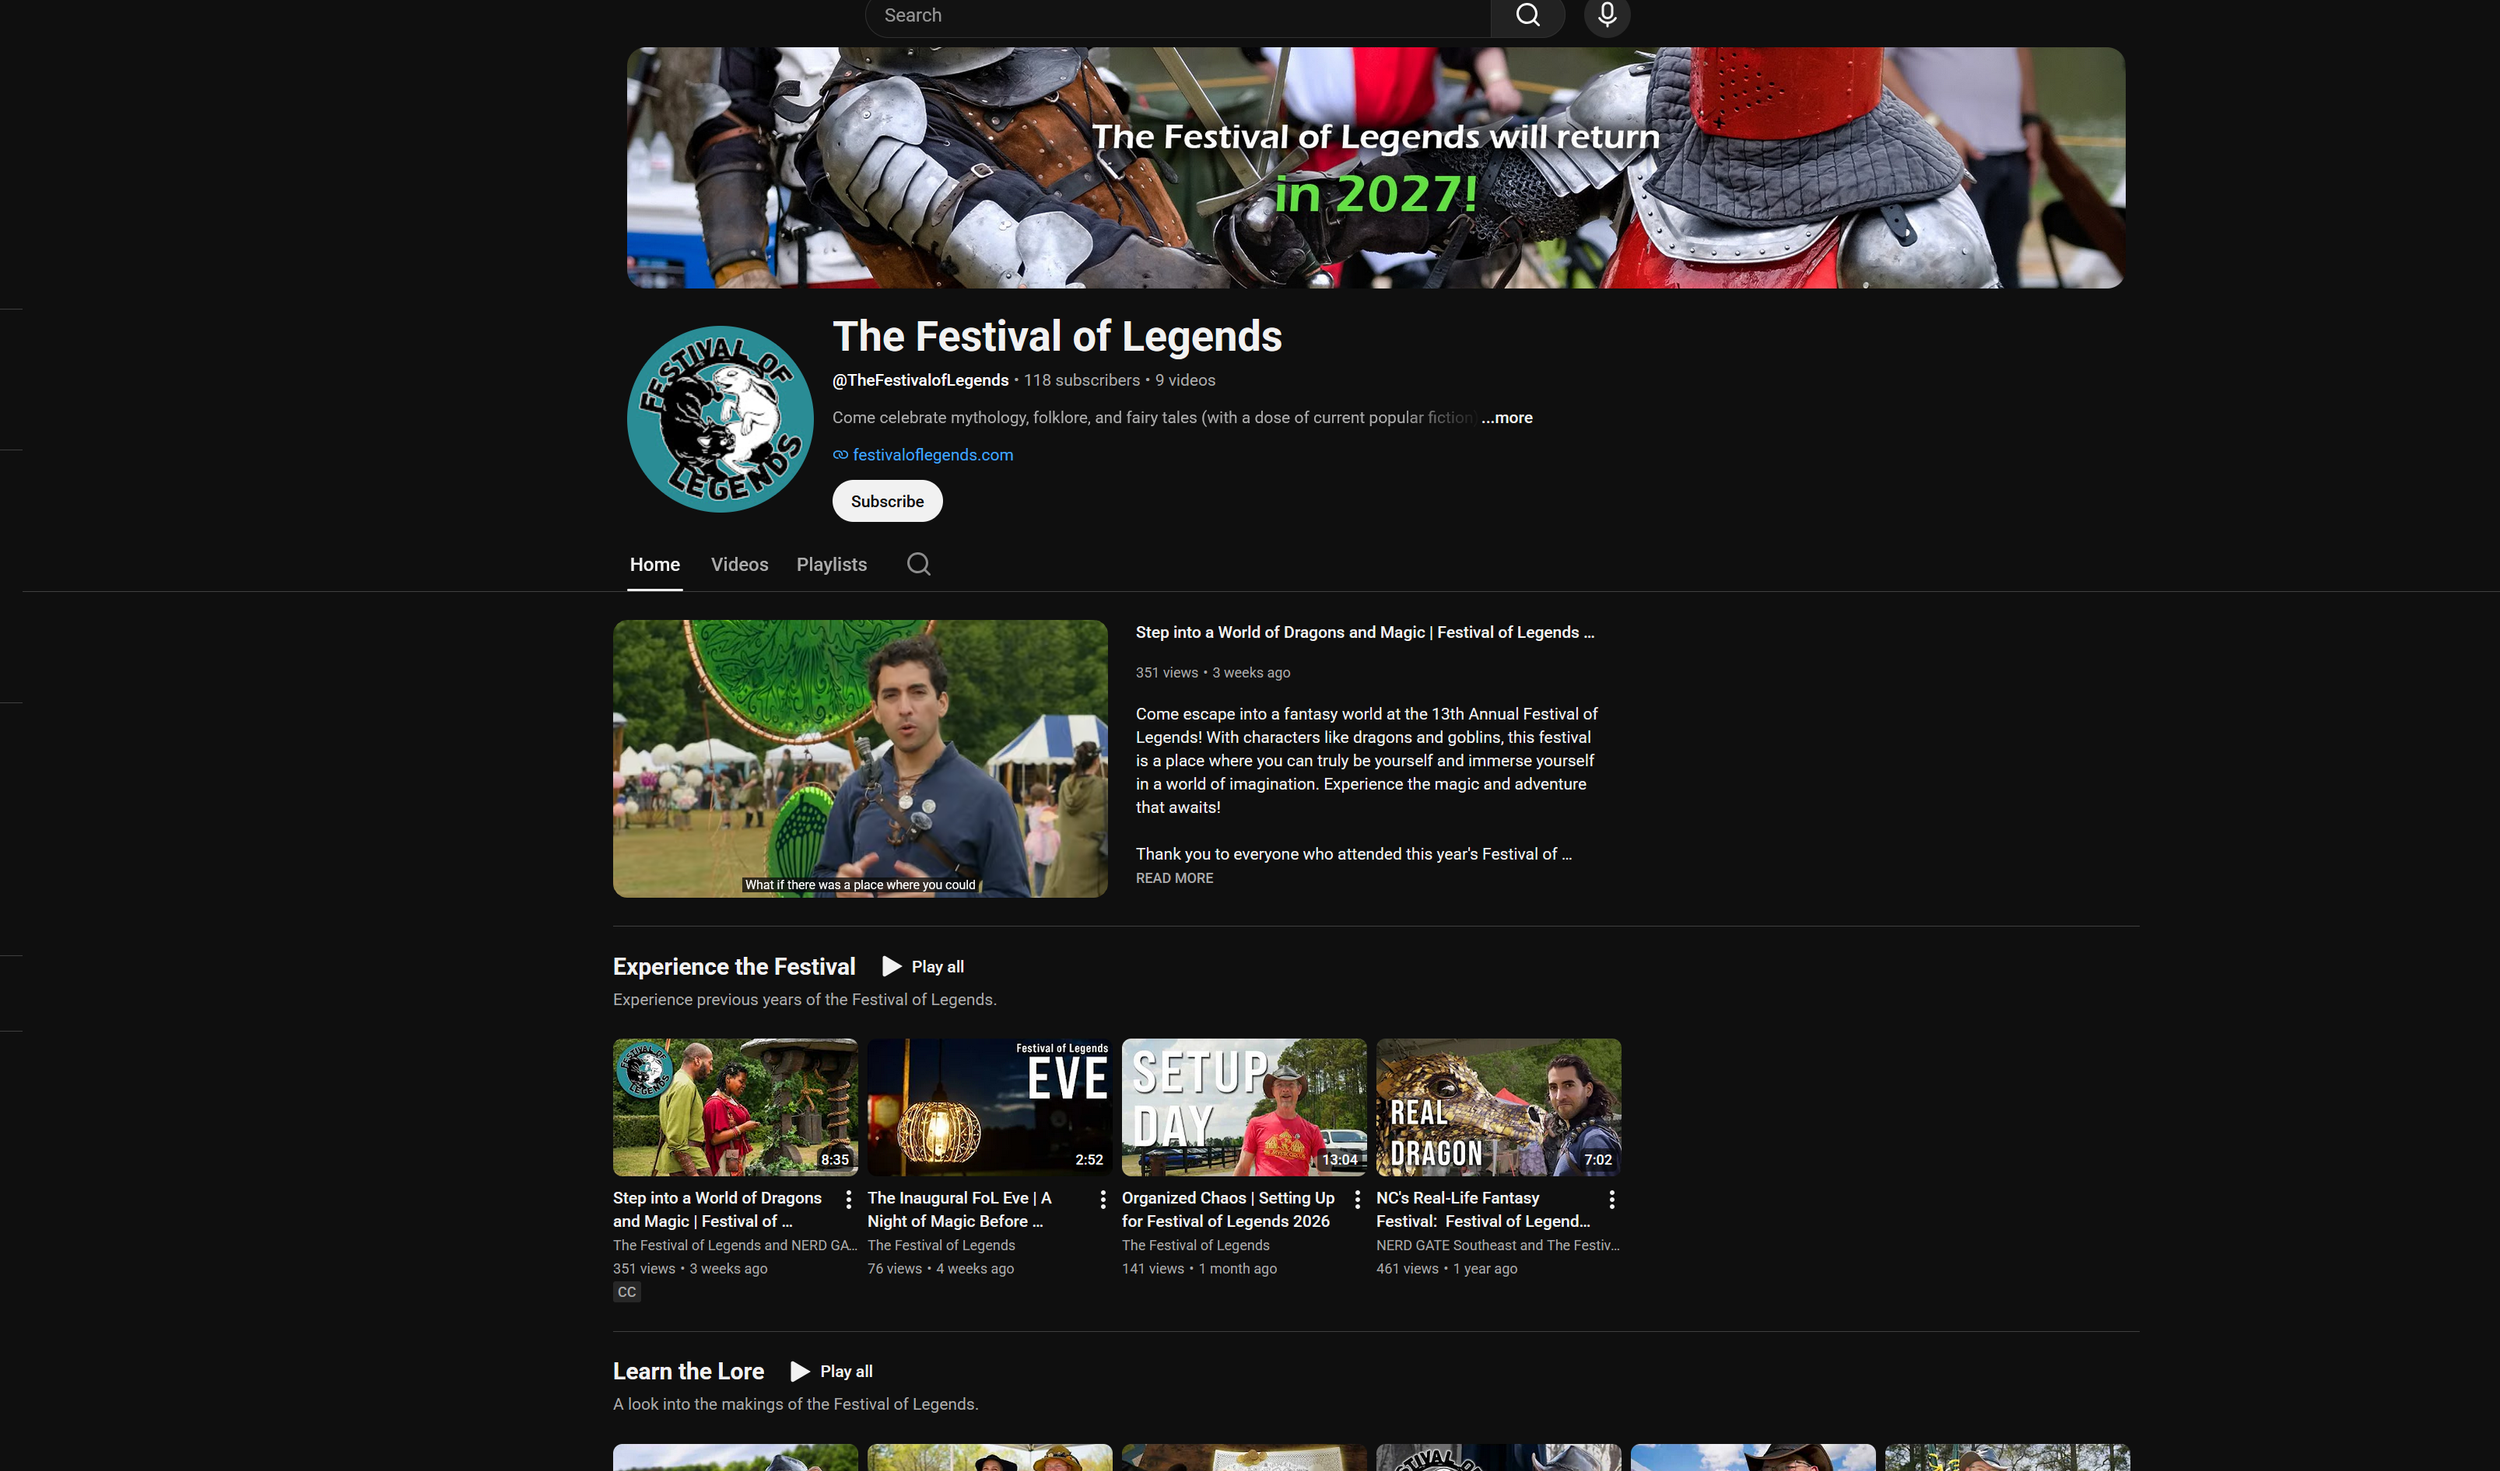Click '141 views • 1 month ago' text

pyautogui.click(x=1199, y=1269)
